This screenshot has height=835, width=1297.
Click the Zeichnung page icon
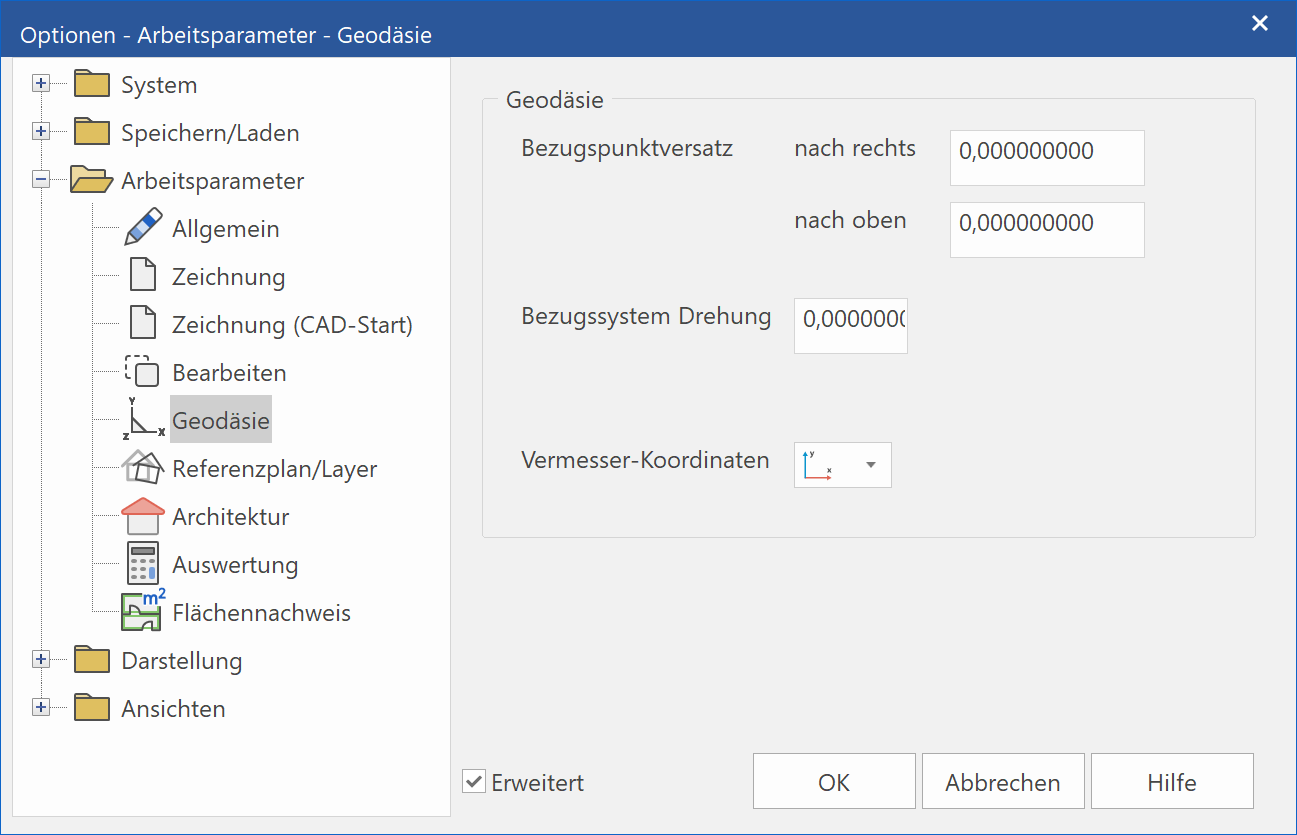point(144,276)
